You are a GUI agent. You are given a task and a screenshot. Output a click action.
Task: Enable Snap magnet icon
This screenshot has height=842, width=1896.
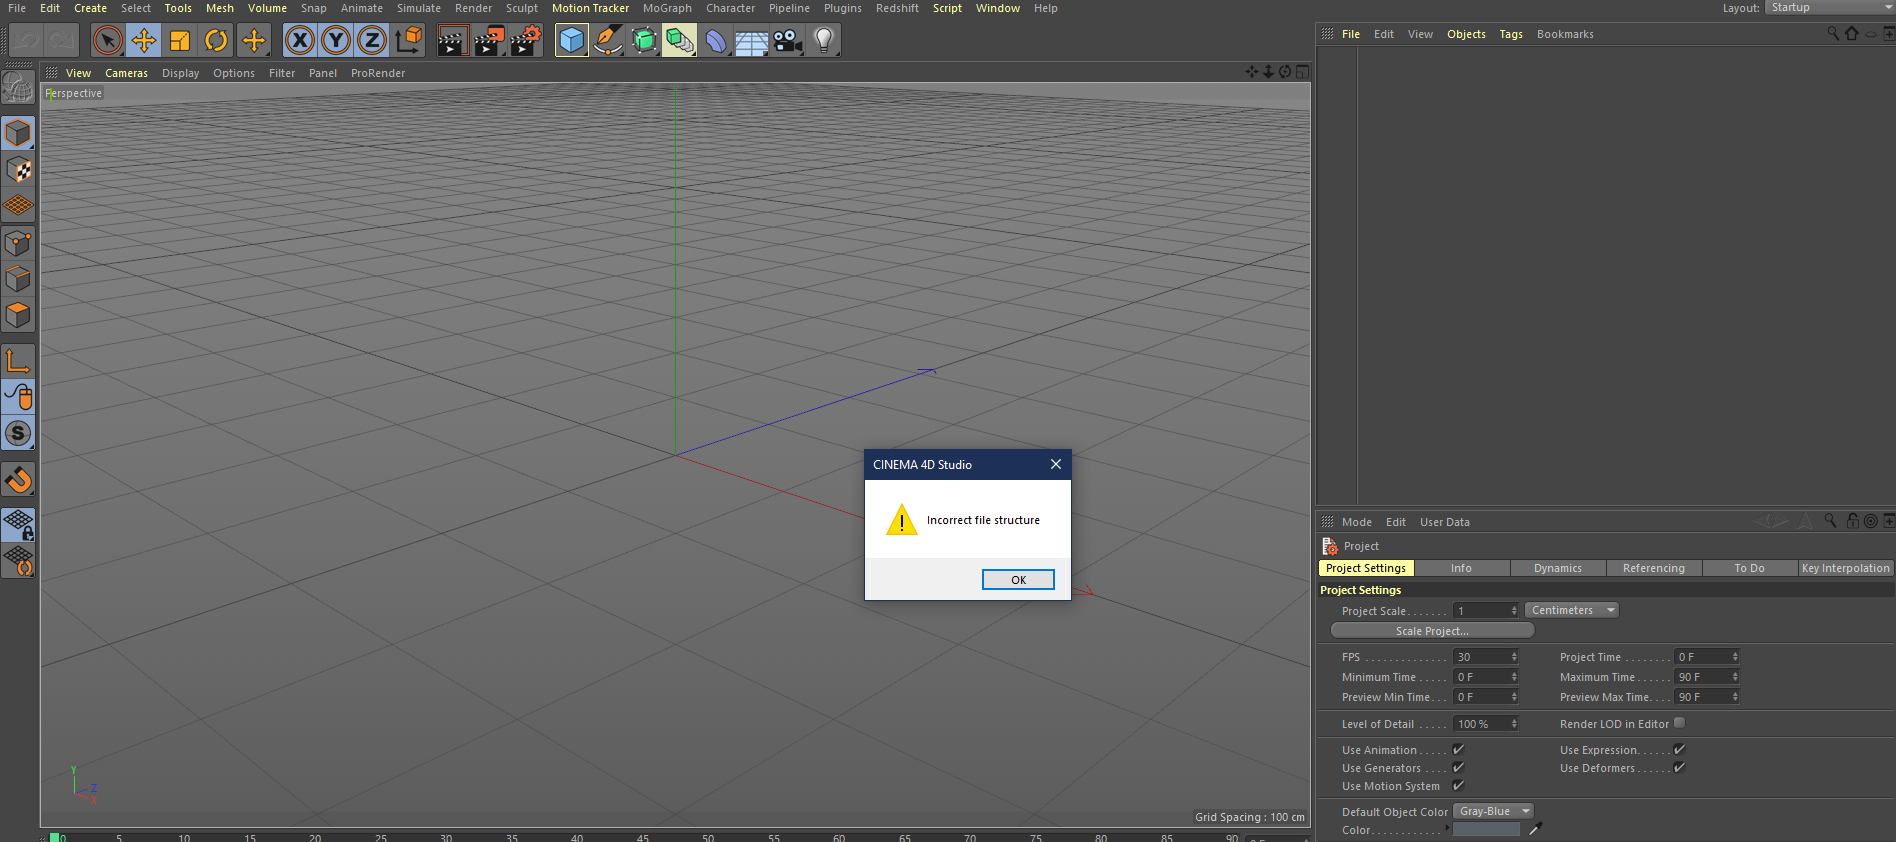pos(18,479)
